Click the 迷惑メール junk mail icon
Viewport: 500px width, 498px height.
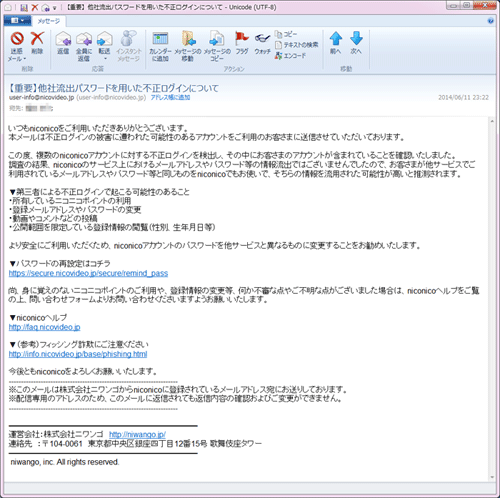(16, 39)
